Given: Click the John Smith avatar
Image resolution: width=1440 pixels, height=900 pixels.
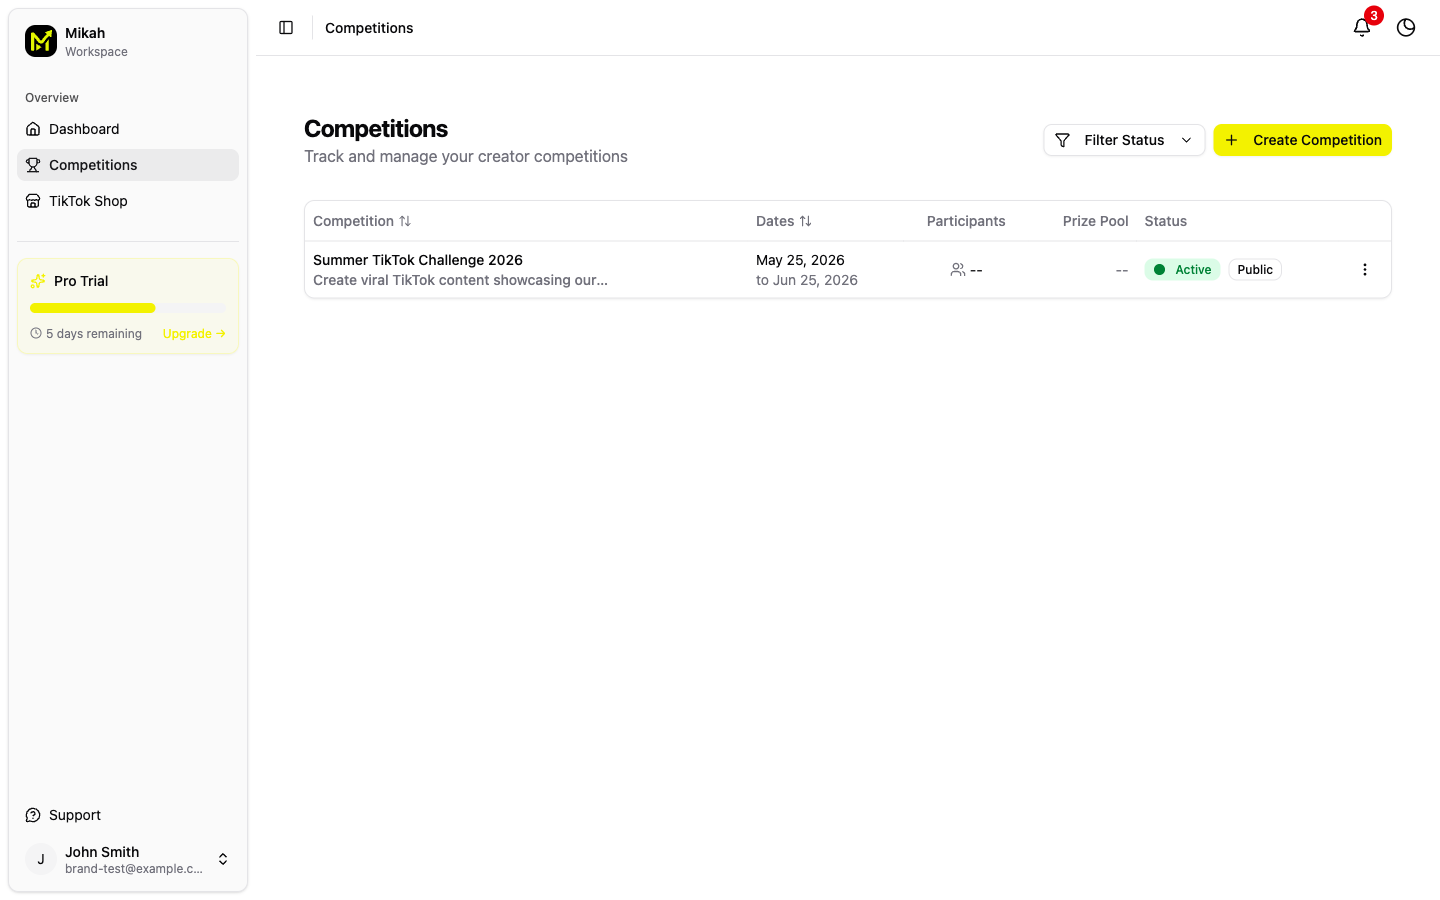Looking at the screenshot, I should point(41,859).
